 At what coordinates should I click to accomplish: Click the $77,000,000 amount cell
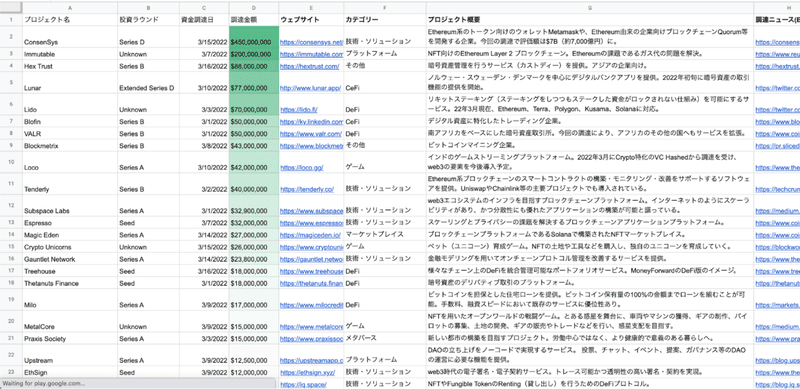(254, 83)
